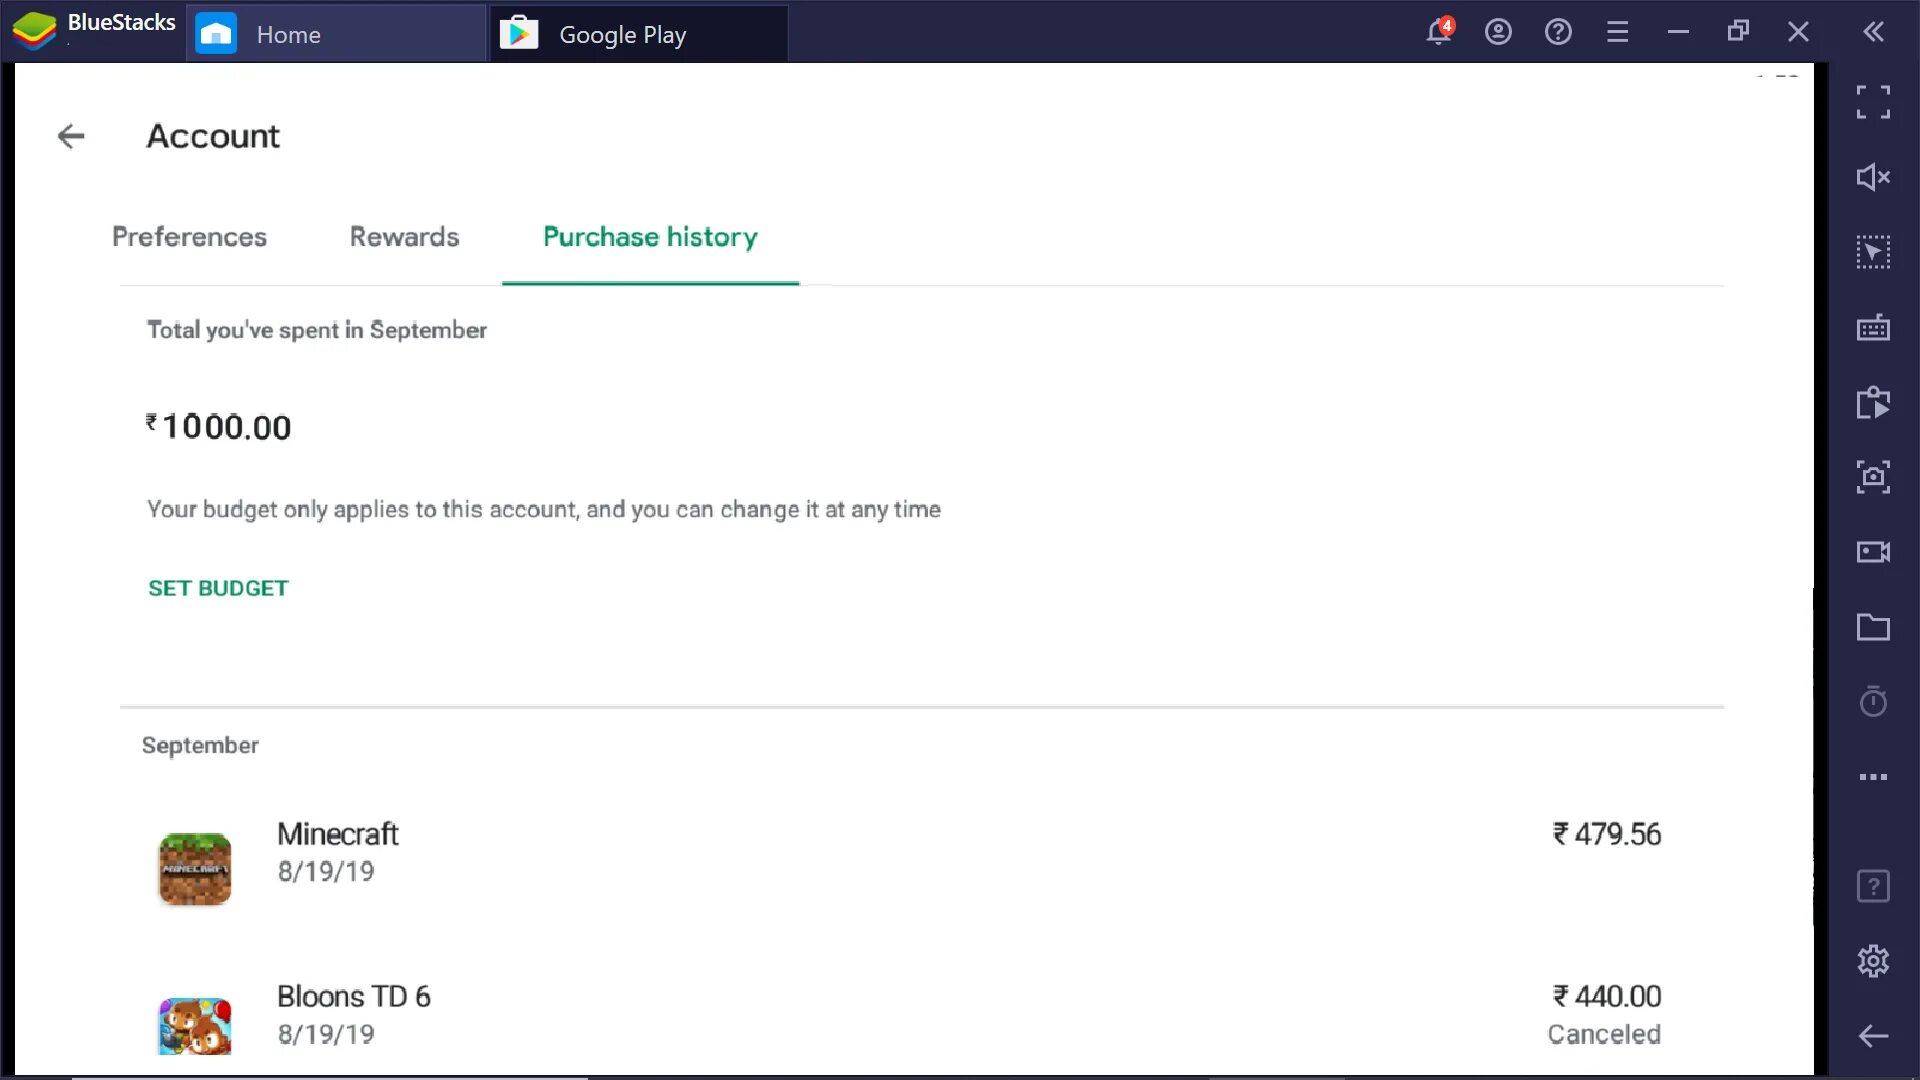Click the settings gear icon

pos(1874,960)
